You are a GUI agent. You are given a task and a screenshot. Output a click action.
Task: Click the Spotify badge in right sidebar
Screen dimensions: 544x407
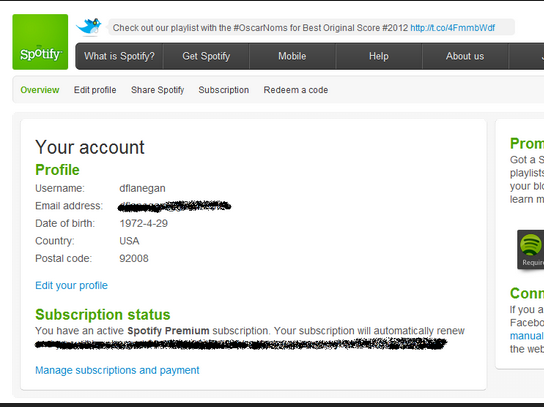531,249
